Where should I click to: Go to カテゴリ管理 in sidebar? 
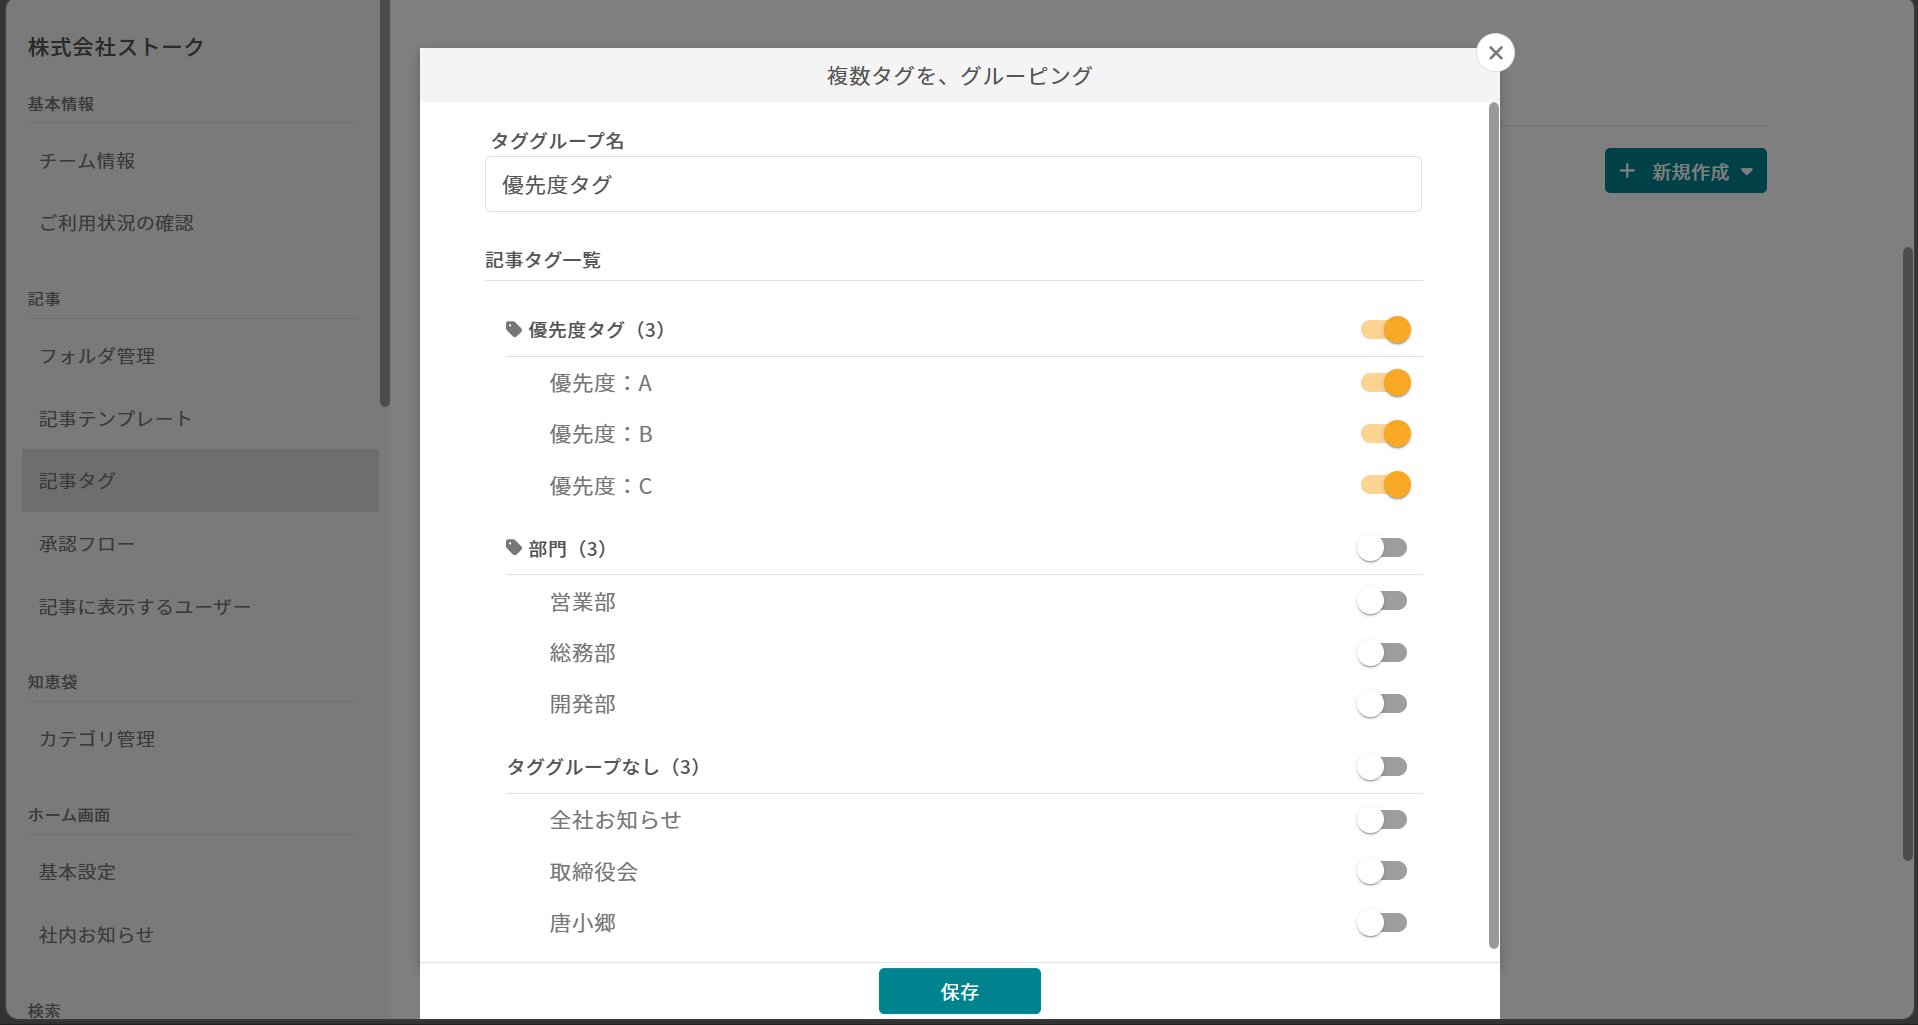pyautogui.click(x=97, y=739)
